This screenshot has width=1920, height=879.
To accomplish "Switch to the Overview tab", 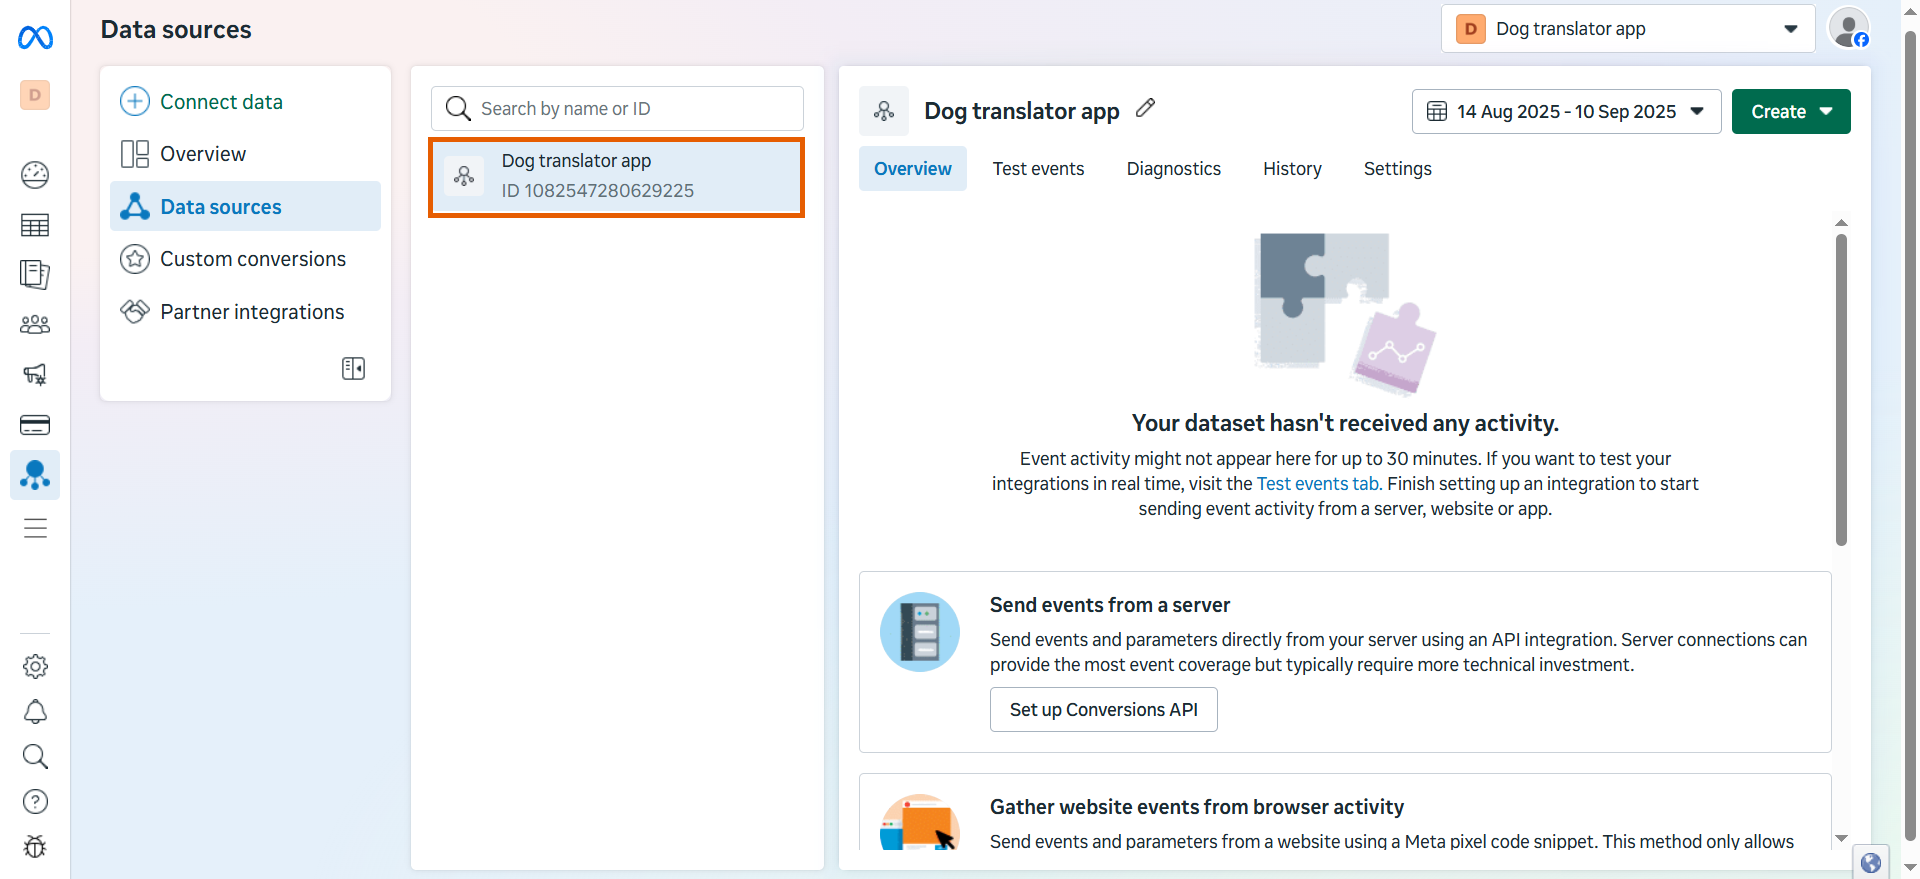I will tap(913, 169).
